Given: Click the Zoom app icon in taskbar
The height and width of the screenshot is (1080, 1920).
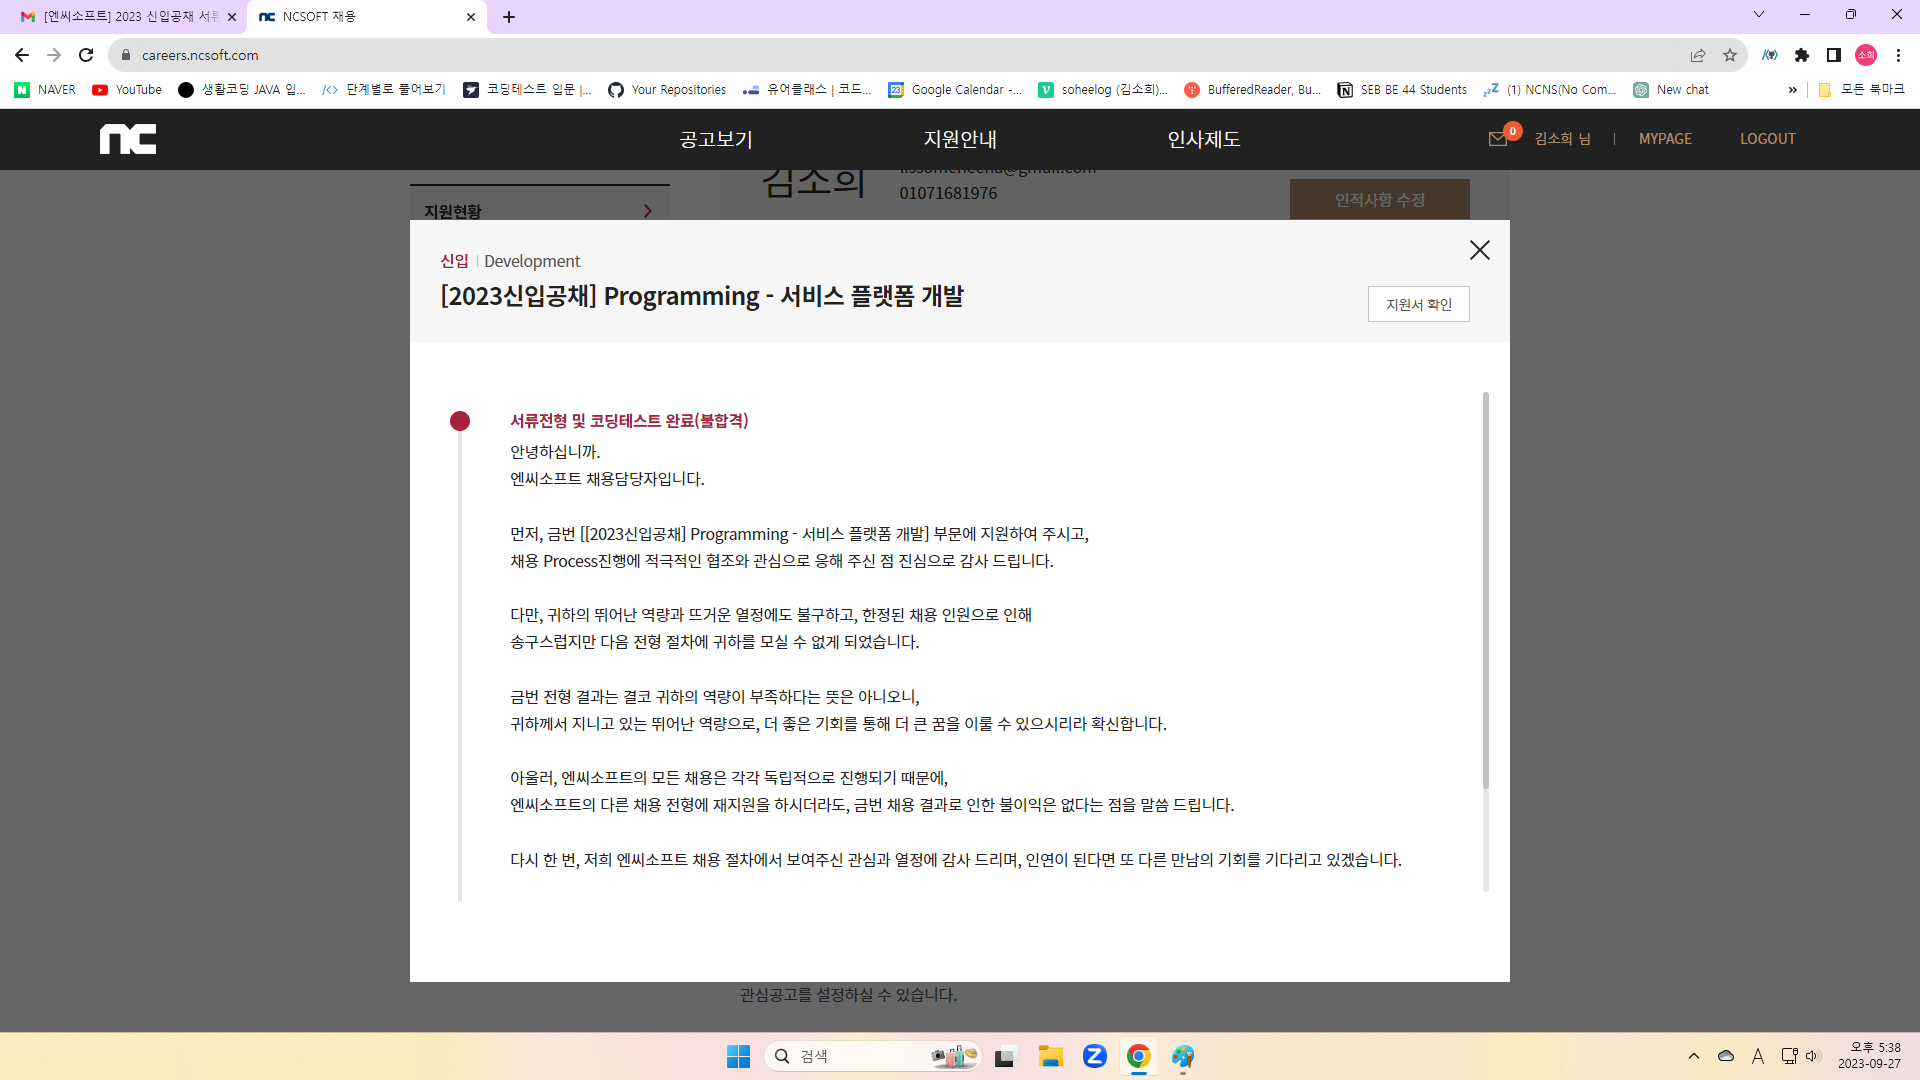Looking at the screenshot, I should tap(1095, 1056).
